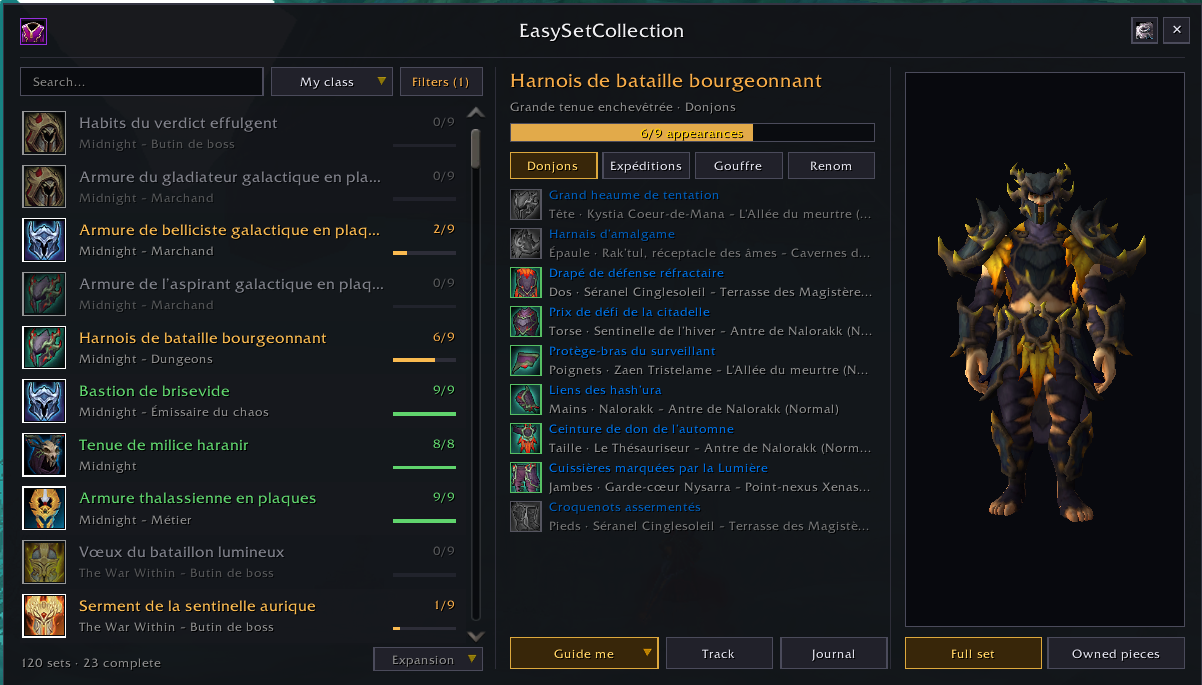This screenshot has width=1202, height=685.
Task: Toggle the Filters (1) button
Action: coord(441,82)
